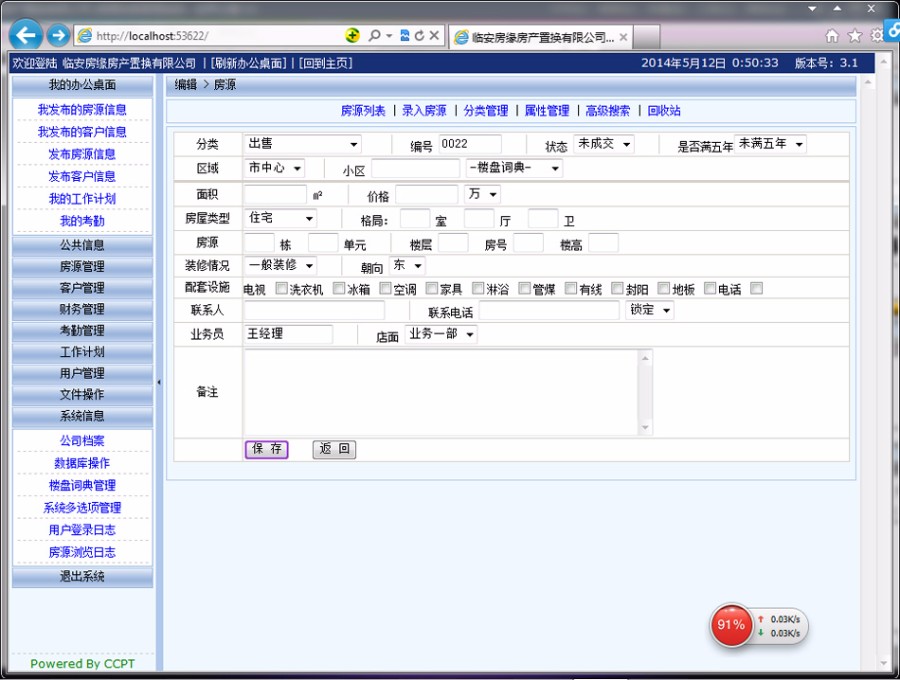Open the 店面 dropdown showing 业务一部
Screen dimensions: 900x680
pos(441,334)
